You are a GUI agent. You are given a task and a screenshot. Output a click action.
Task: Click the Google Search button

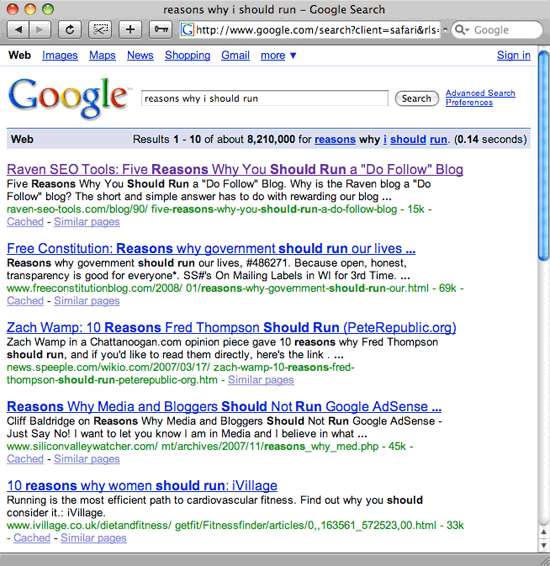416,99
